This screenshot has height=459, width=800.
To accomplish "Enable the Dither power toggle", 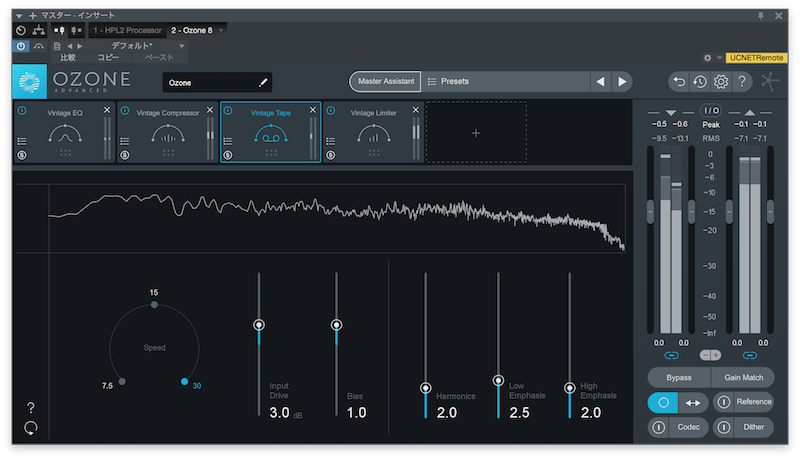I will coord(723,427).
